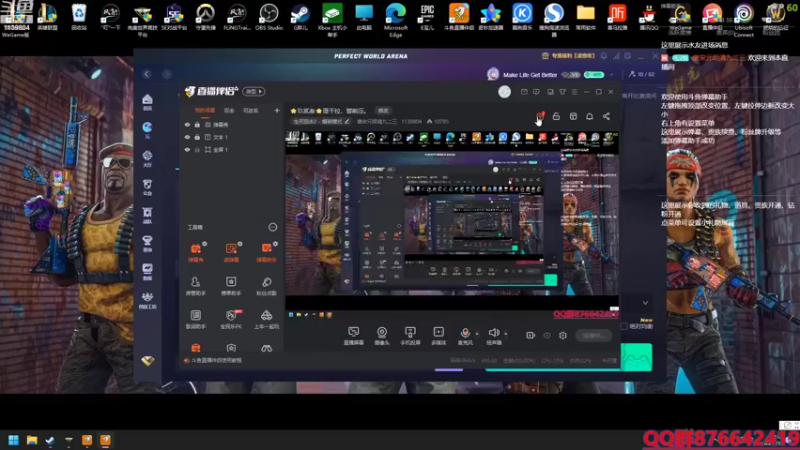This screenshot has height=450, width=800.
Task: Open the user avatar in streaming app title bar
Action: click(x=505, y=91)
